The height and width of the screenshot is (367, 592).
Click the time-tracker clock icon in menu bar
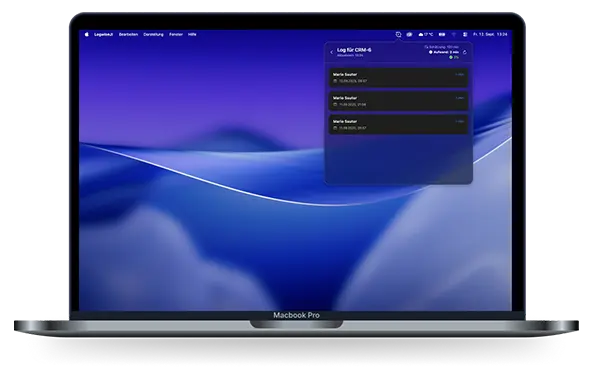tap(398, 34)
